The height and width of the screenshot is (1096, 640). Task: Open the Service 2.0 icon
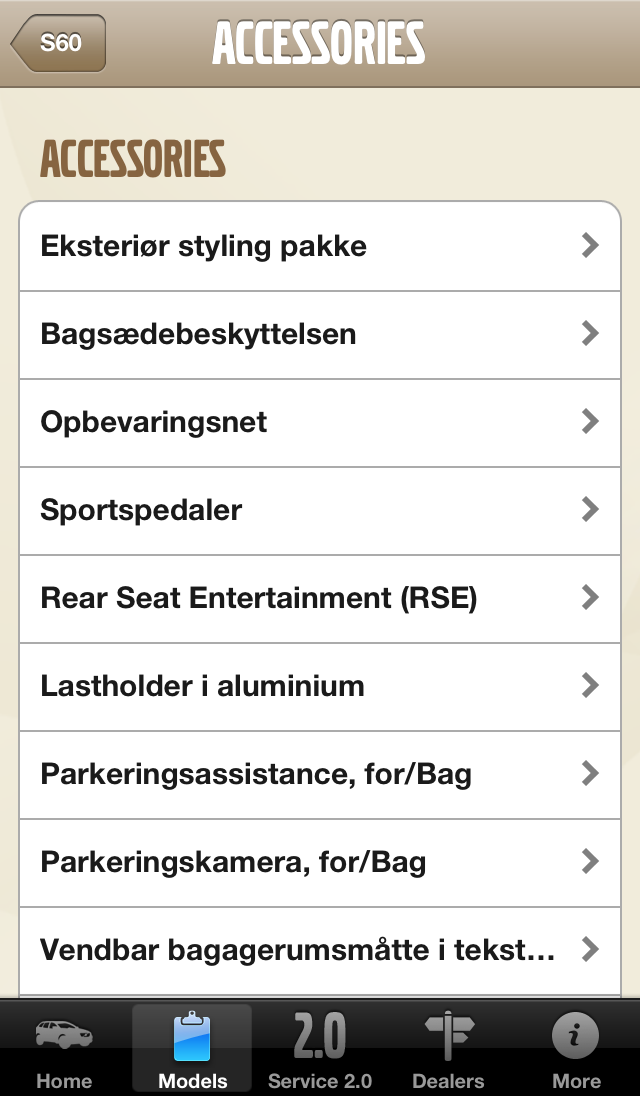pyautogui.click(x=320, y=1035)
